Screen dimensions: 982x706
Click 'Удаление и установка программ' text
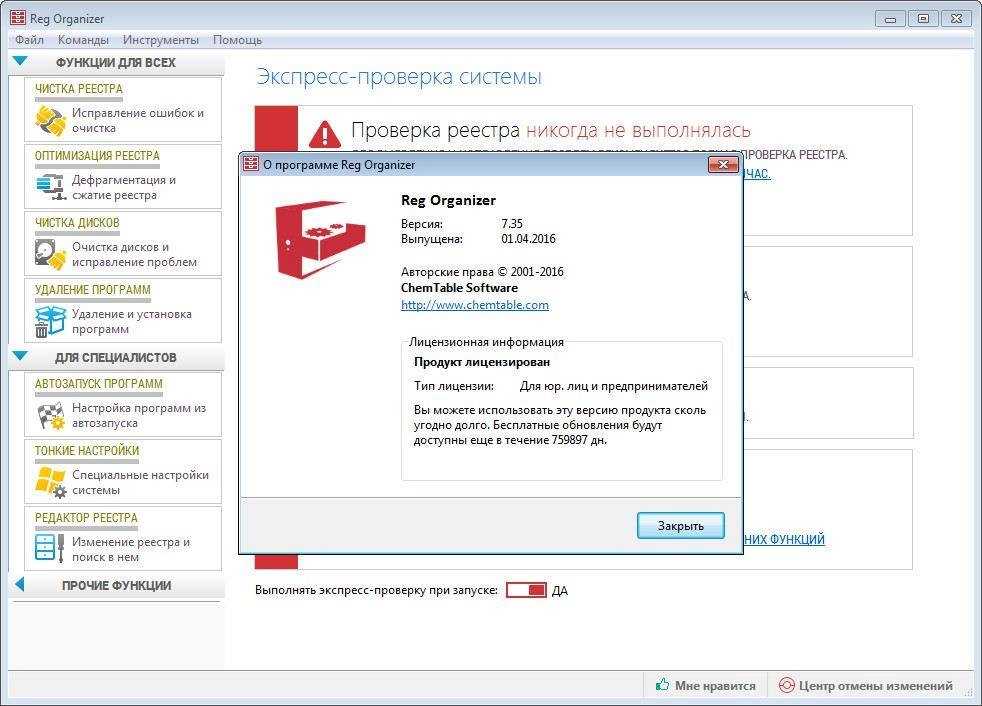[x=132, y=321]
